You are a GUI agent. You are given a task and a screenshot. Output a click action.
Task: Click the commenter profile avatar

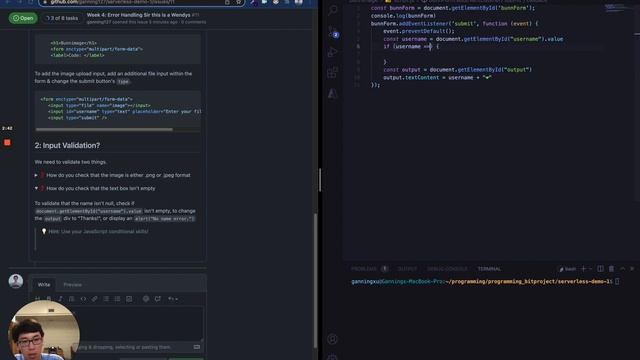[x=16, y=281]
